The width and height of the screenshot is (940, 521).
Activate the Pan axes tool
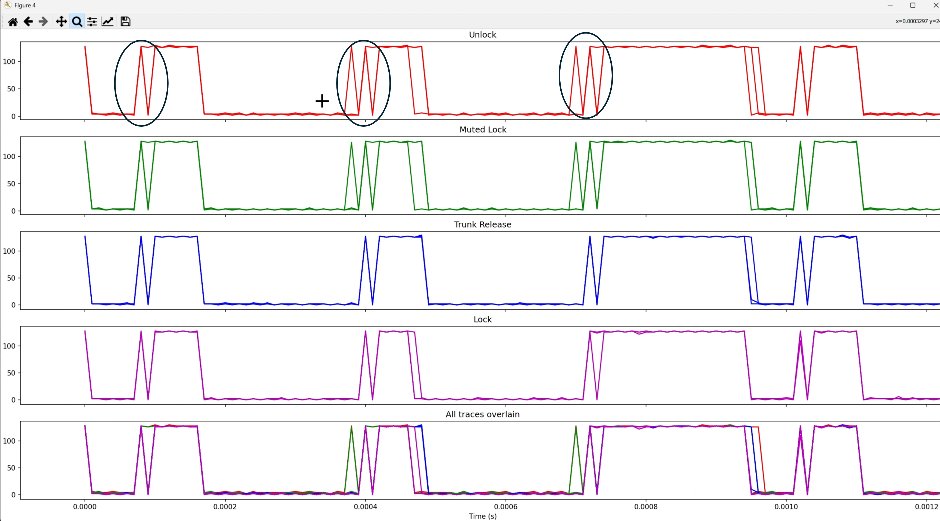(x=61, y=22)
